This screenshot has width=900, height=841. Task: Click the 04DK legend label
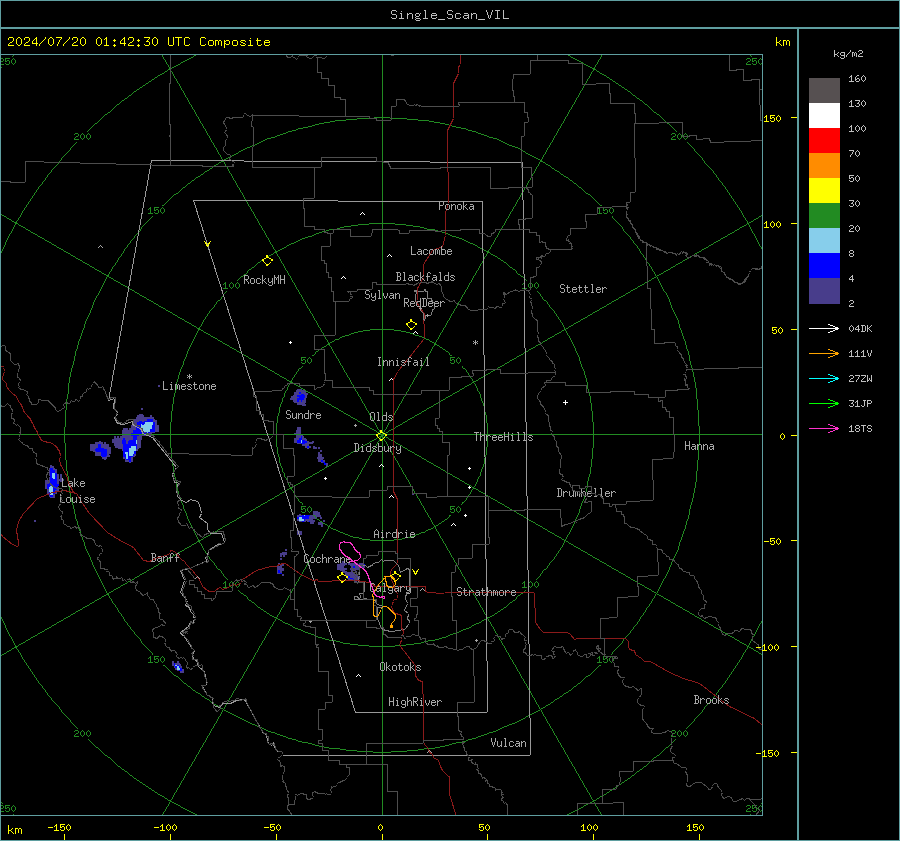tap(860, 328)
